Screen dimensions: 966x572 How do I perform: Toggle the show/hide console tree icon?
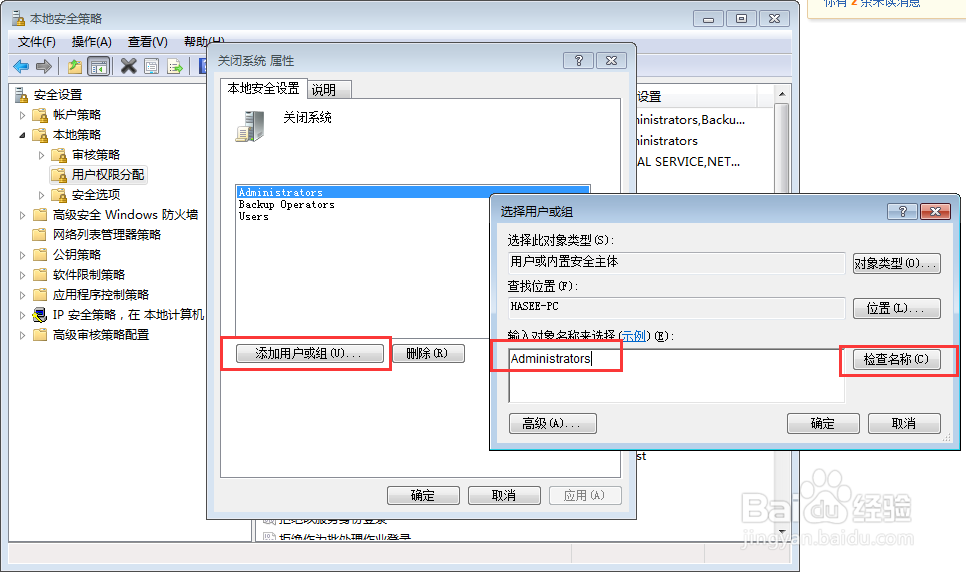[99, 66]
